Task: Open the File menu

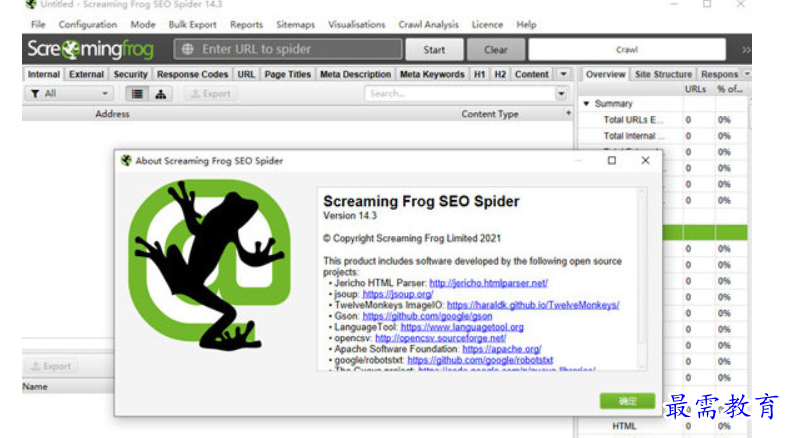Action: point(38,25)
